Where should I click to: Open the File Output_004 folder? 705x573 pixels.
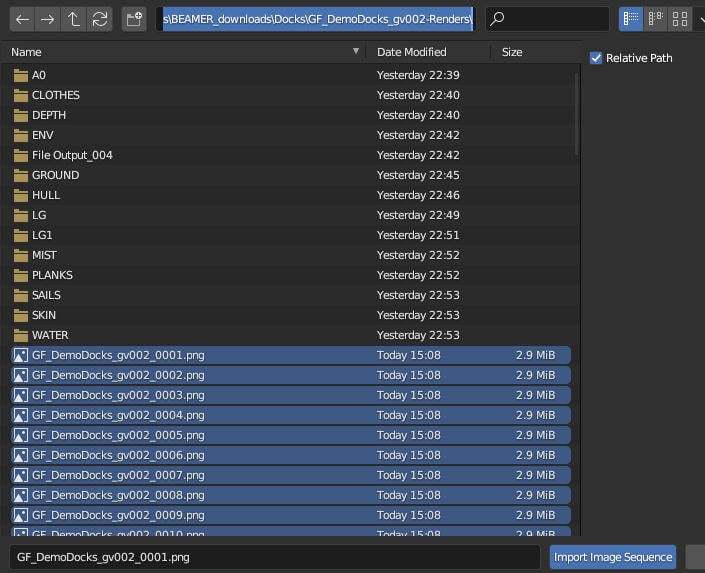(291, 155)
